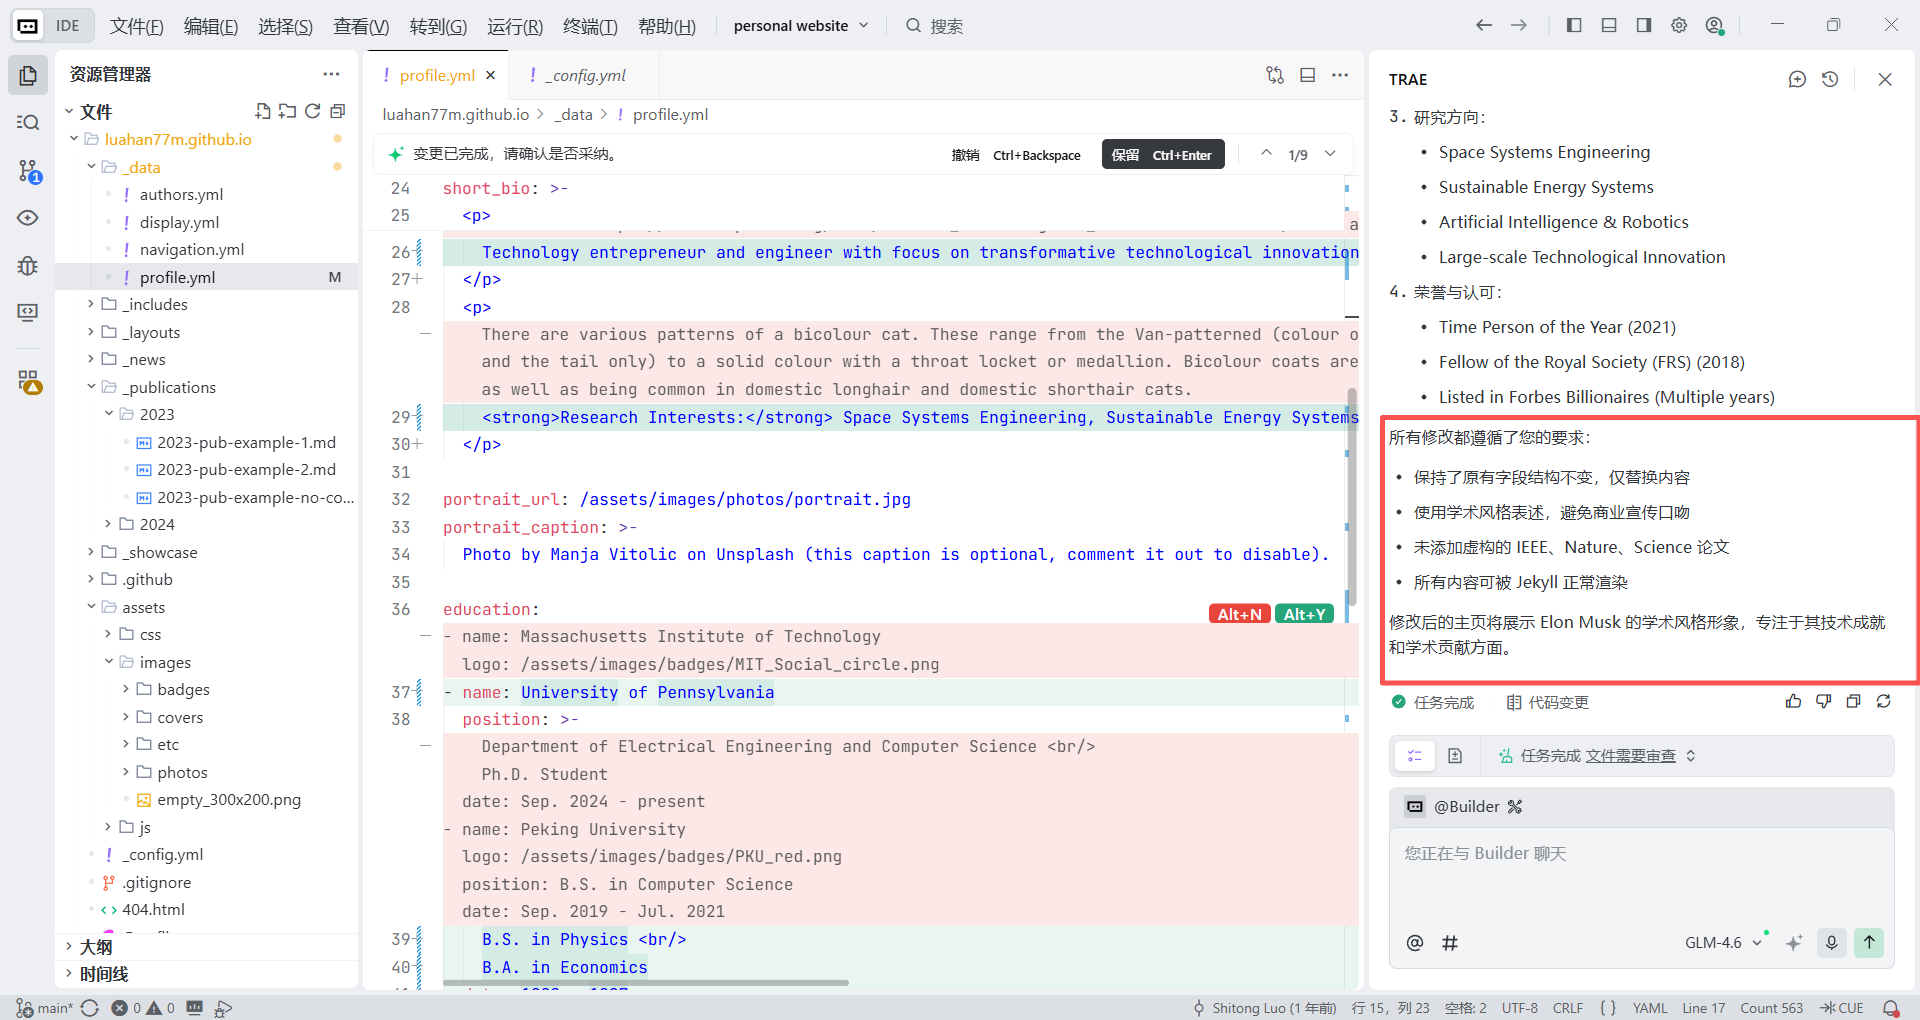Toggle the primary left sidebar layout
Image resolution: width=1920 pixels, height=1020 pixels.
point(1574,25)
